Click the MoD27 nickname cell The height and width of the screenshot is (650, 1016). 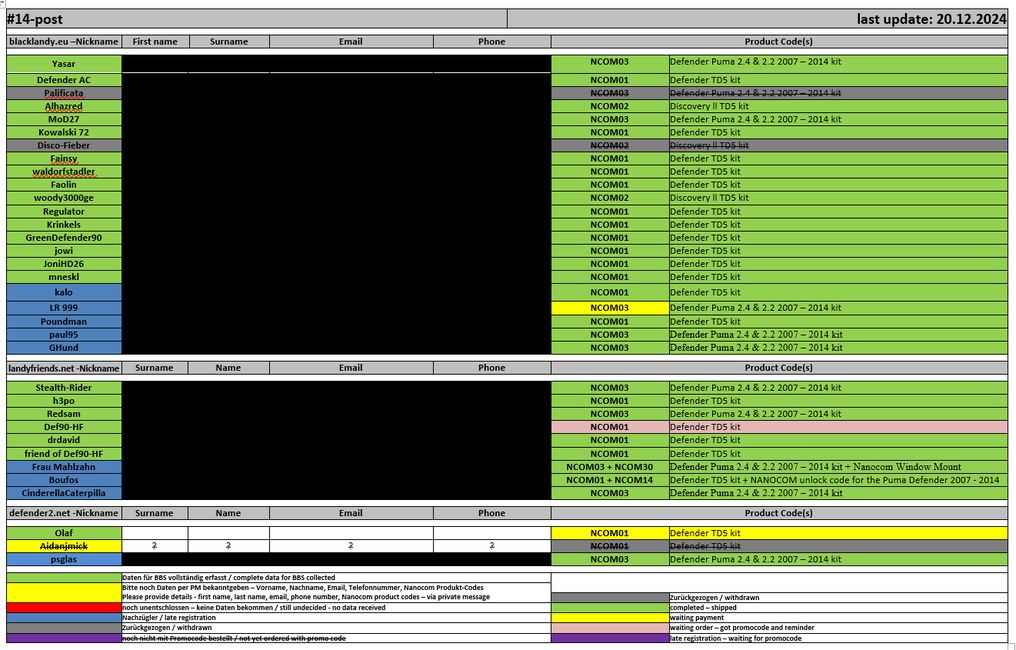64,119
